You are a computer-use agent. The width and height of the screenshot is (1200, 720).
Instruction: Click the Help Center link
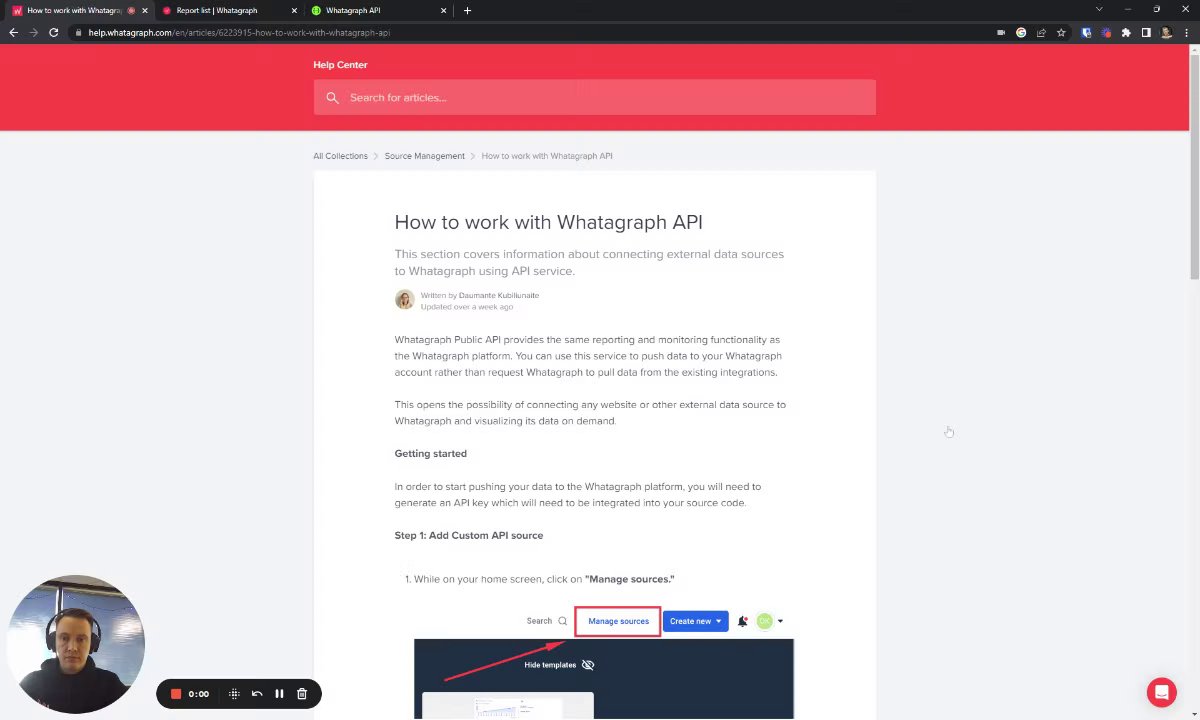[340, 65]
